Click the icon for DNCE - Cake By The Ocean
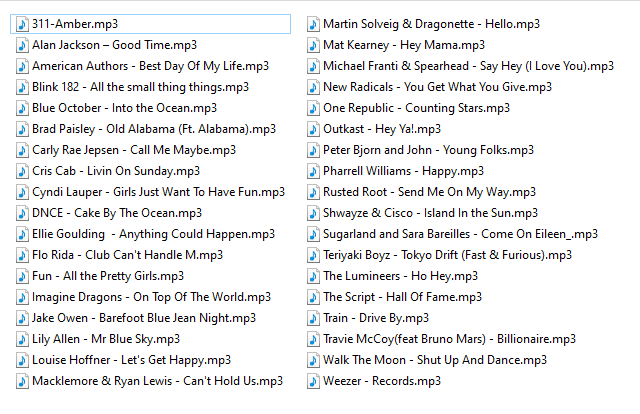 22,213
